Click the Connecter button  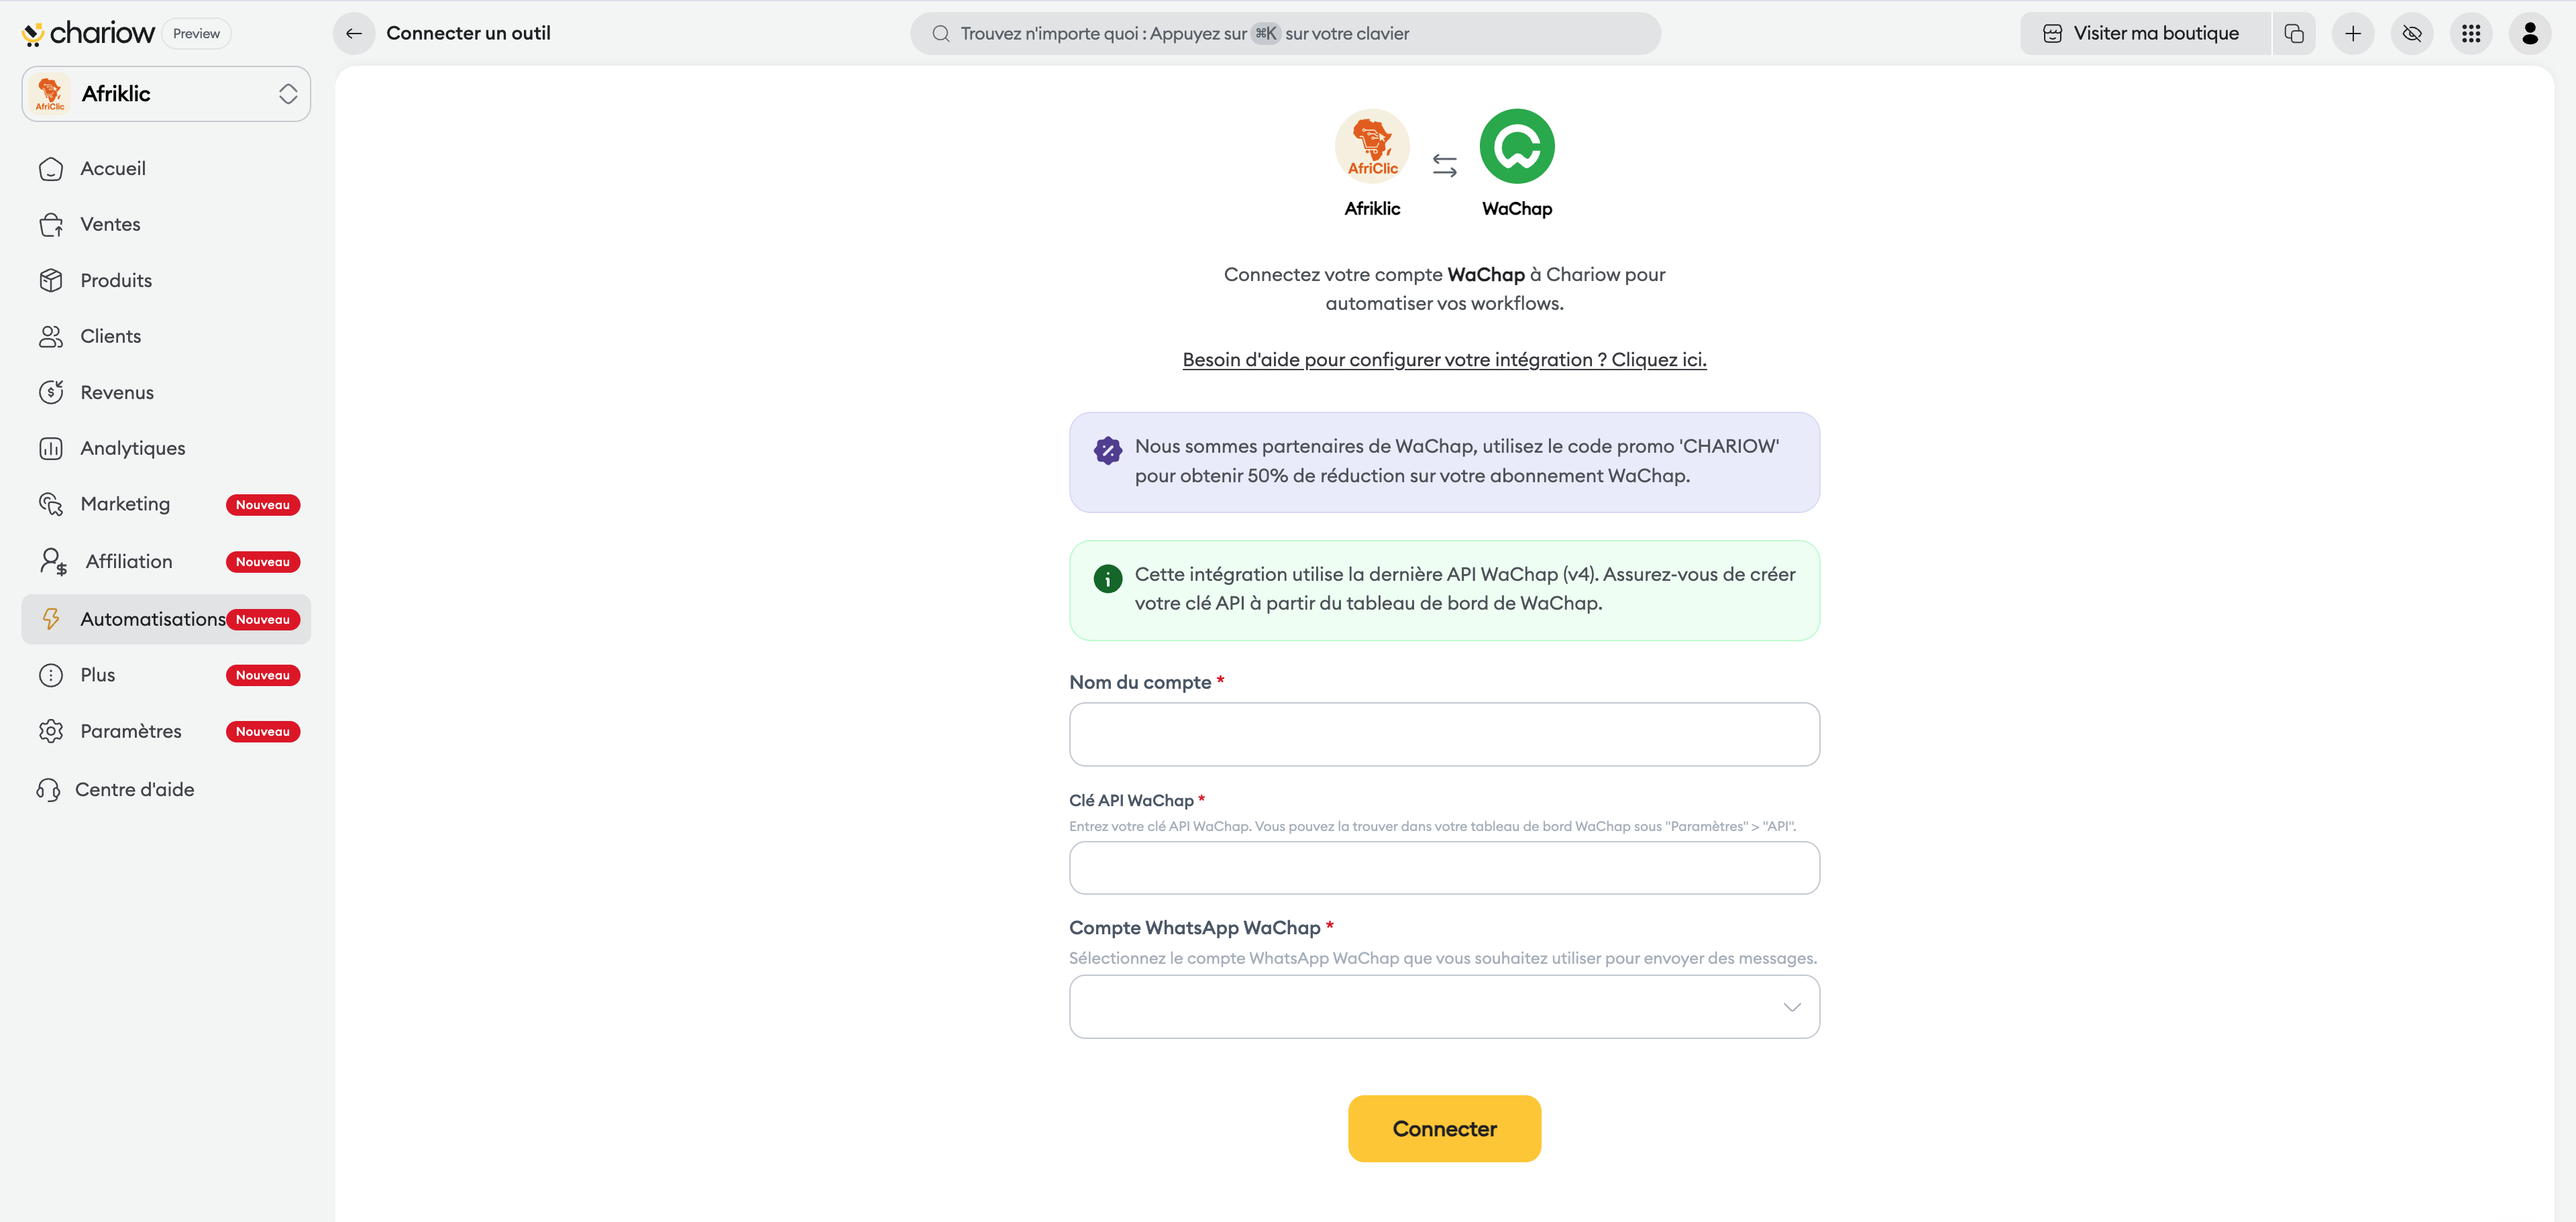click(1444, 1128)
